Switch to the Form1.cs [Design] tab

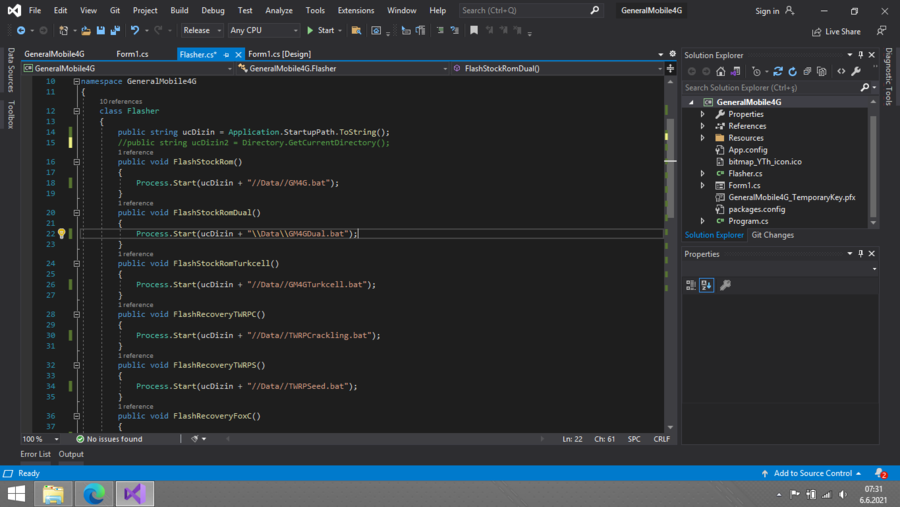pyautogui.click(x=279, y=54)
